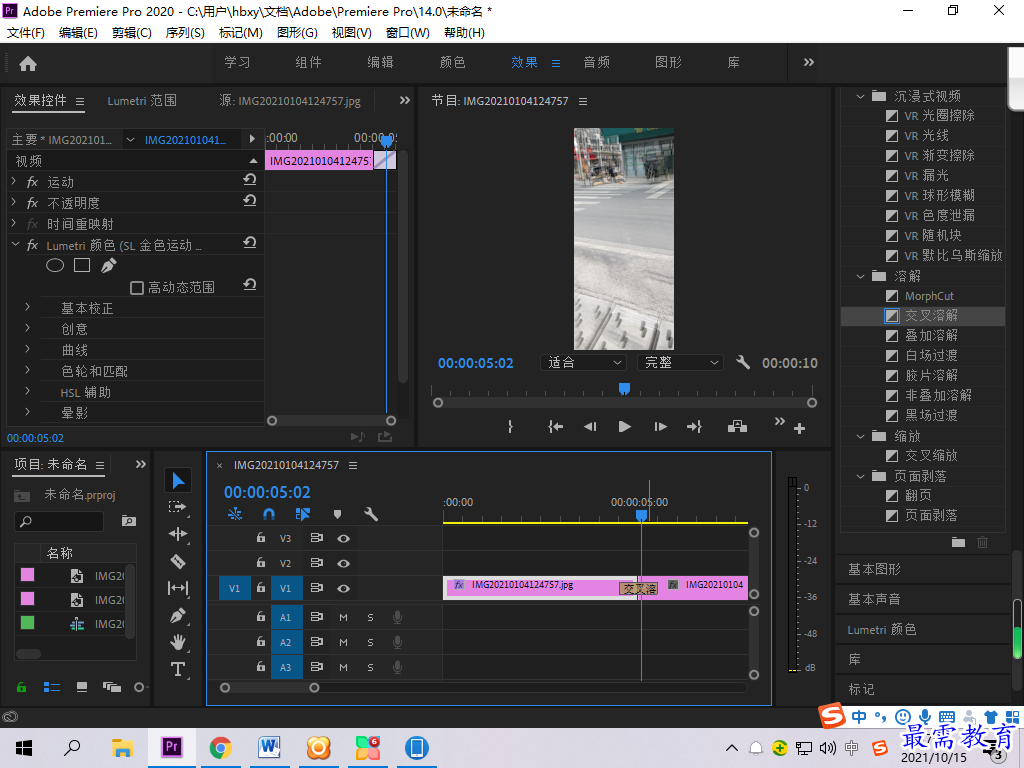
Task: Open timeline display settings wrench
Action: (371, 514)
